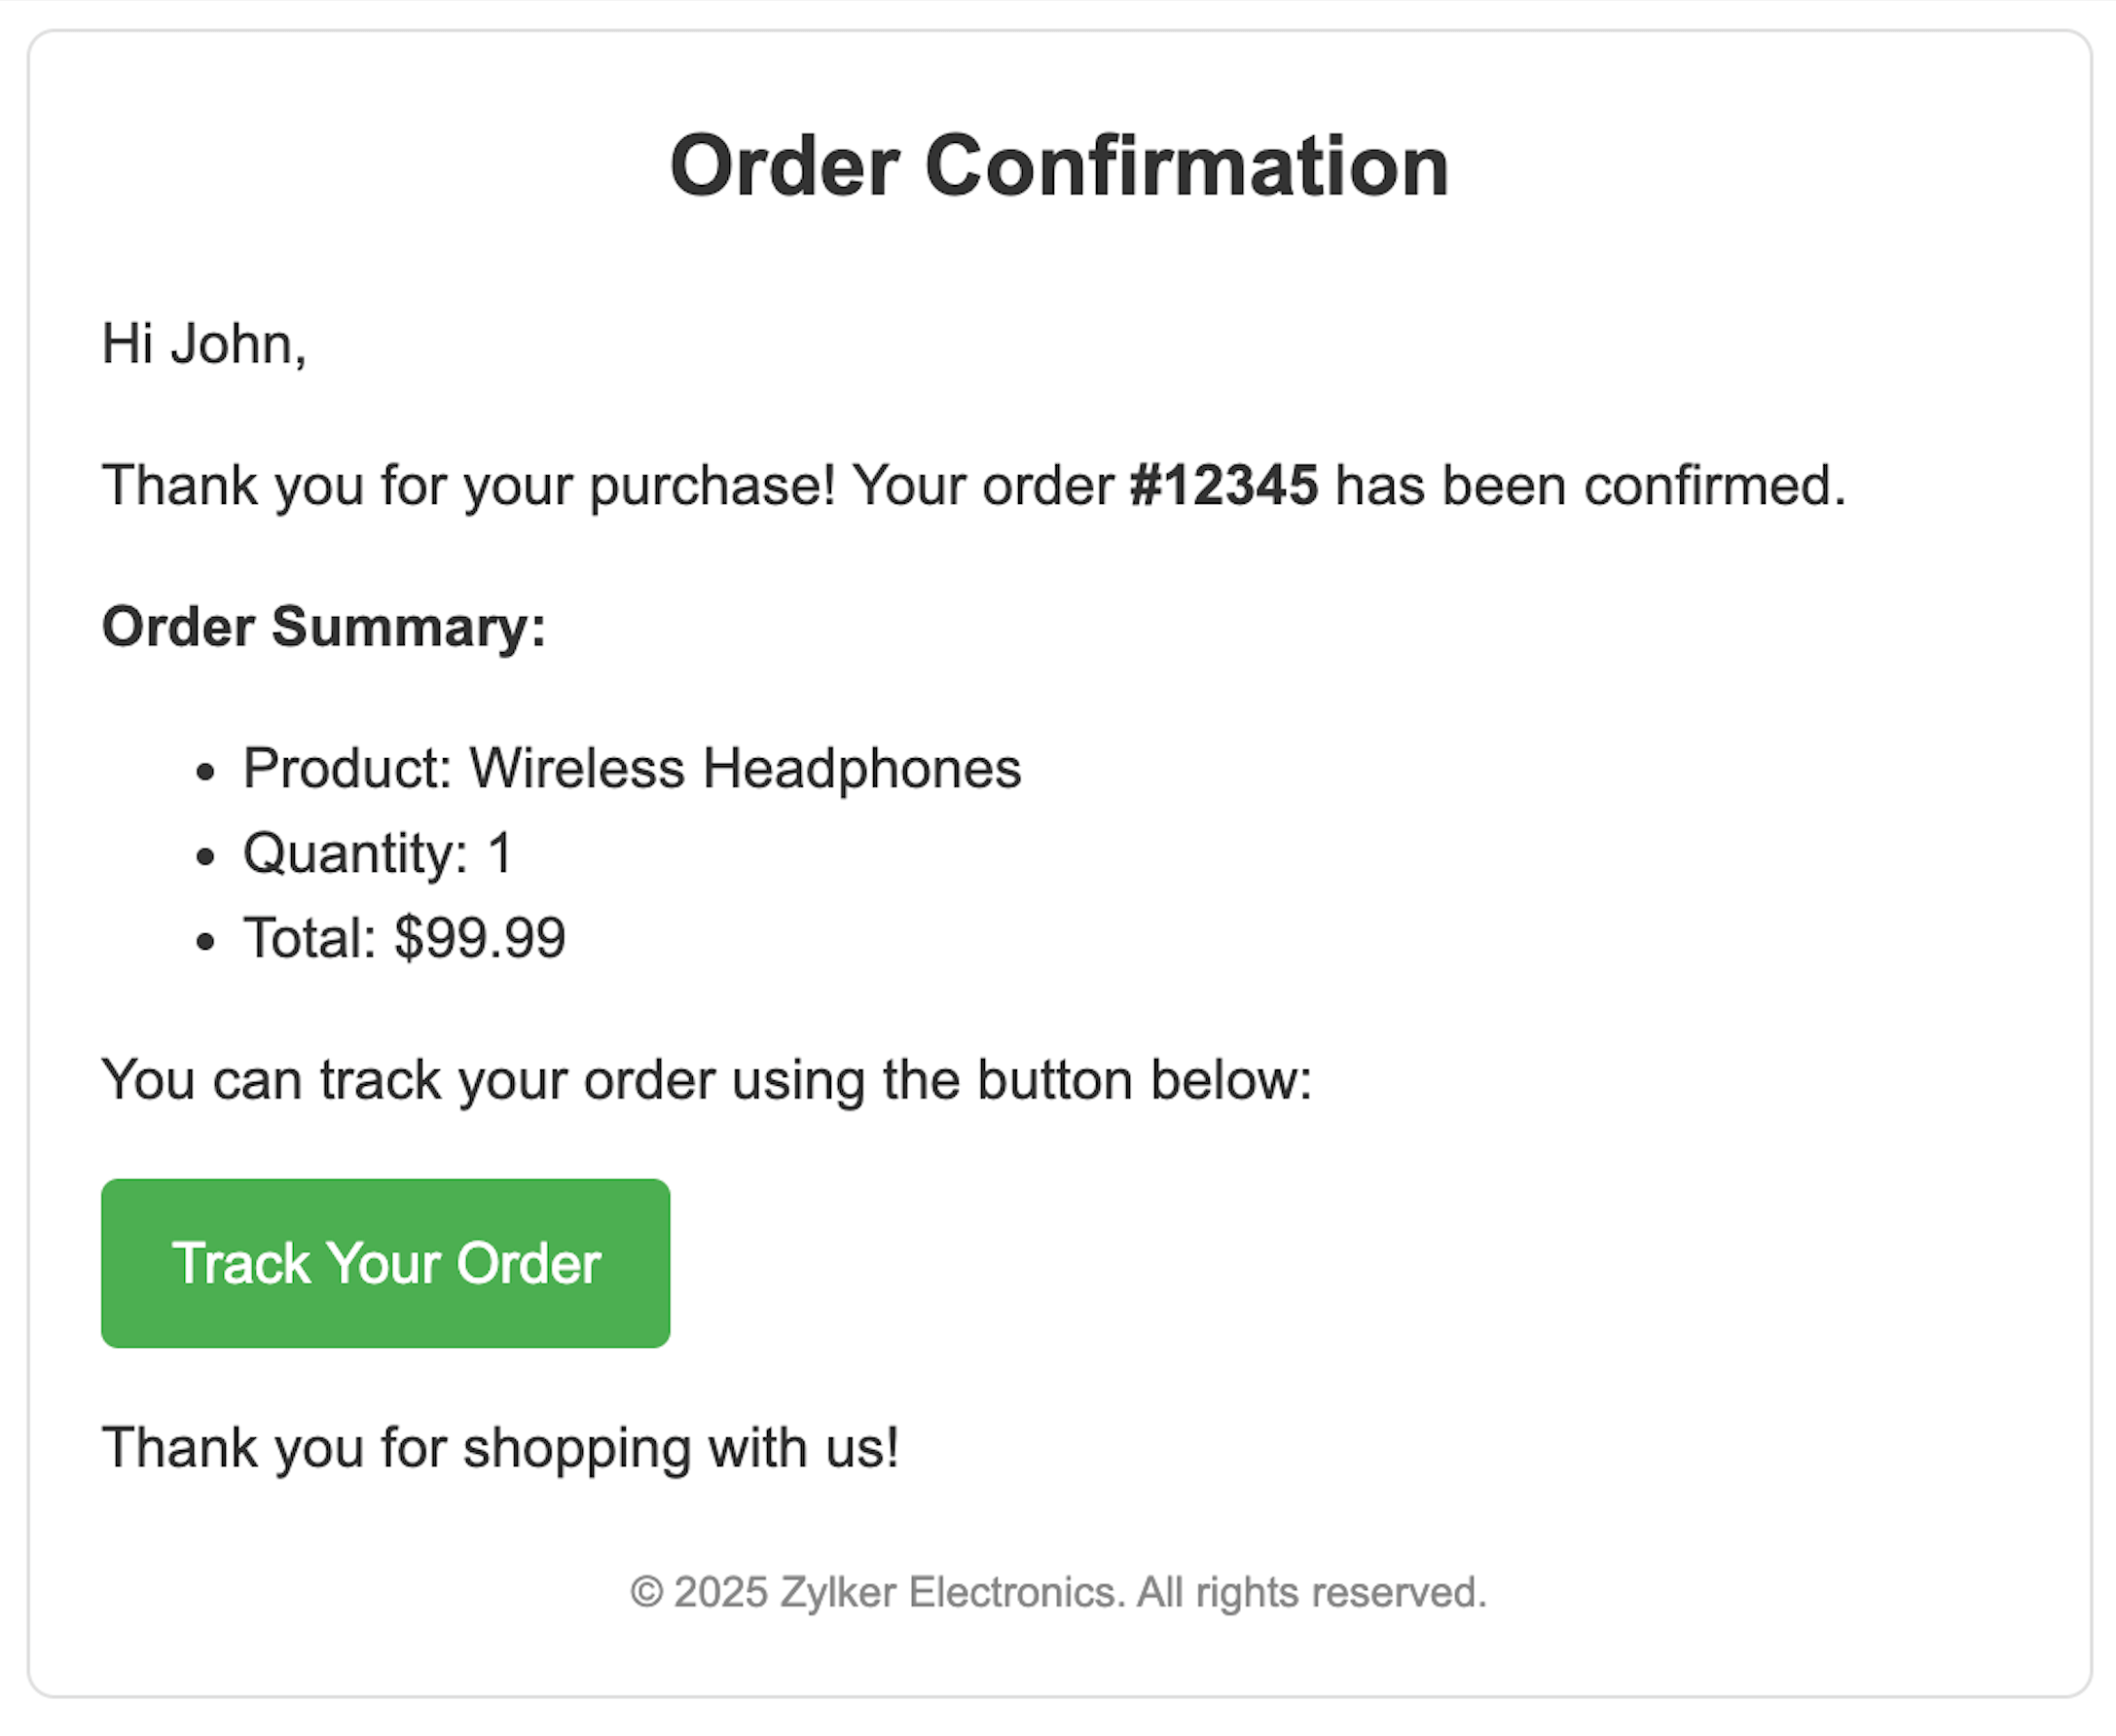Click the "has been confirmed." text
The height and width of the screenshot is (1736, 2116).
1590,486
